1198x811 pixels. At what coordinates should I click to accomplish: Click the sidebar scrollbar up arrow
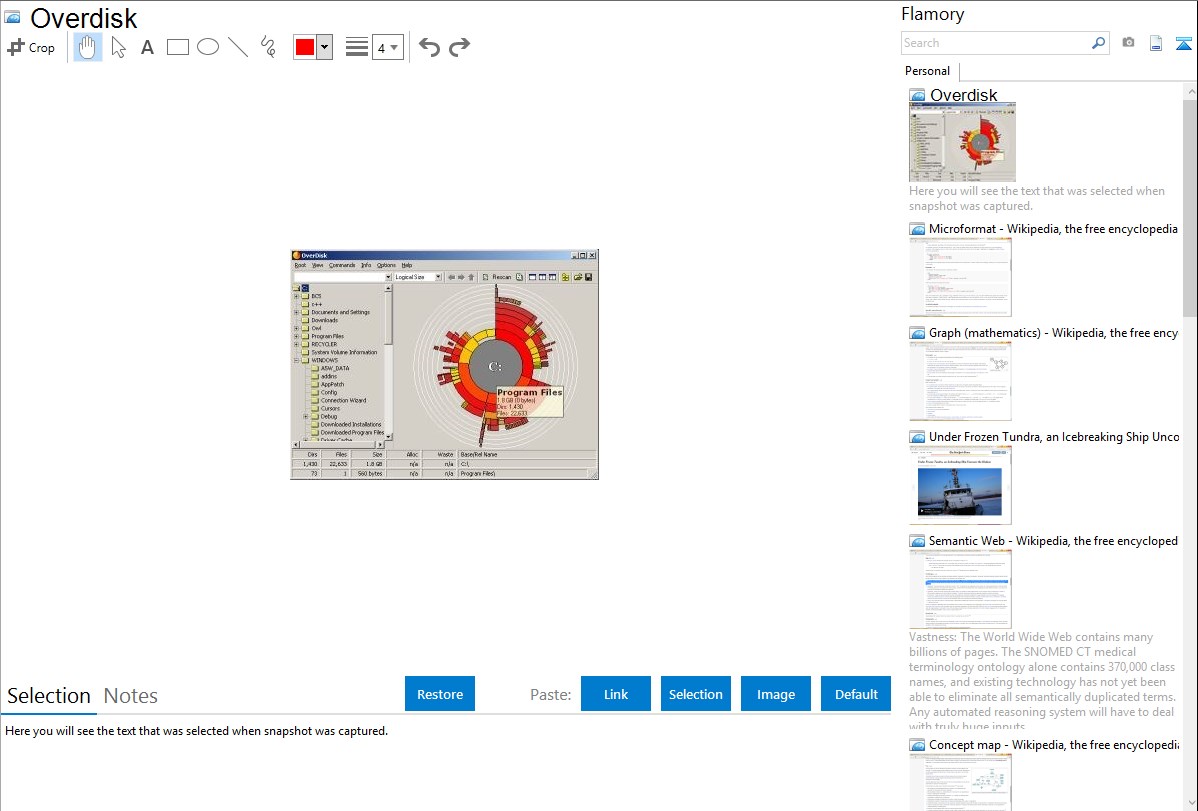pos(1190,91)
